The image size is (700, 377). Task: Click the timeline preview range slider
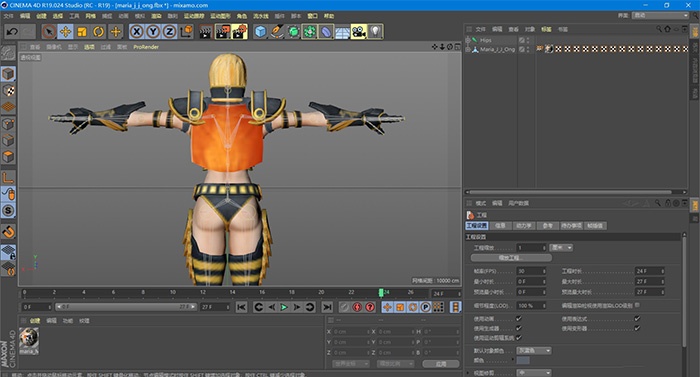[x=125, y=307]
